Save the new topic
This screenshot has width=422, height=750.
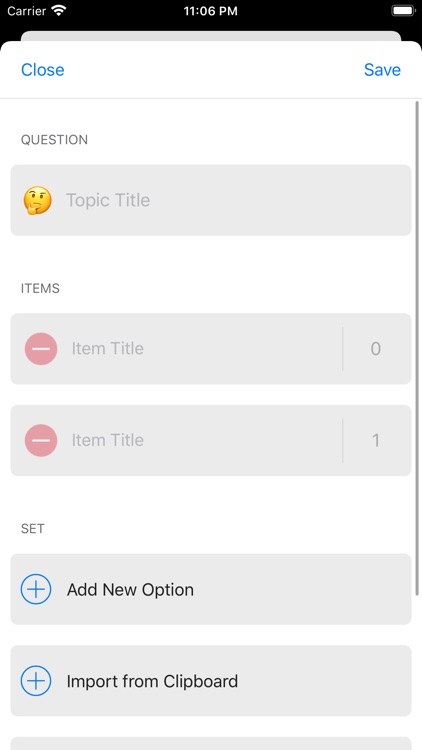(382, 70)
